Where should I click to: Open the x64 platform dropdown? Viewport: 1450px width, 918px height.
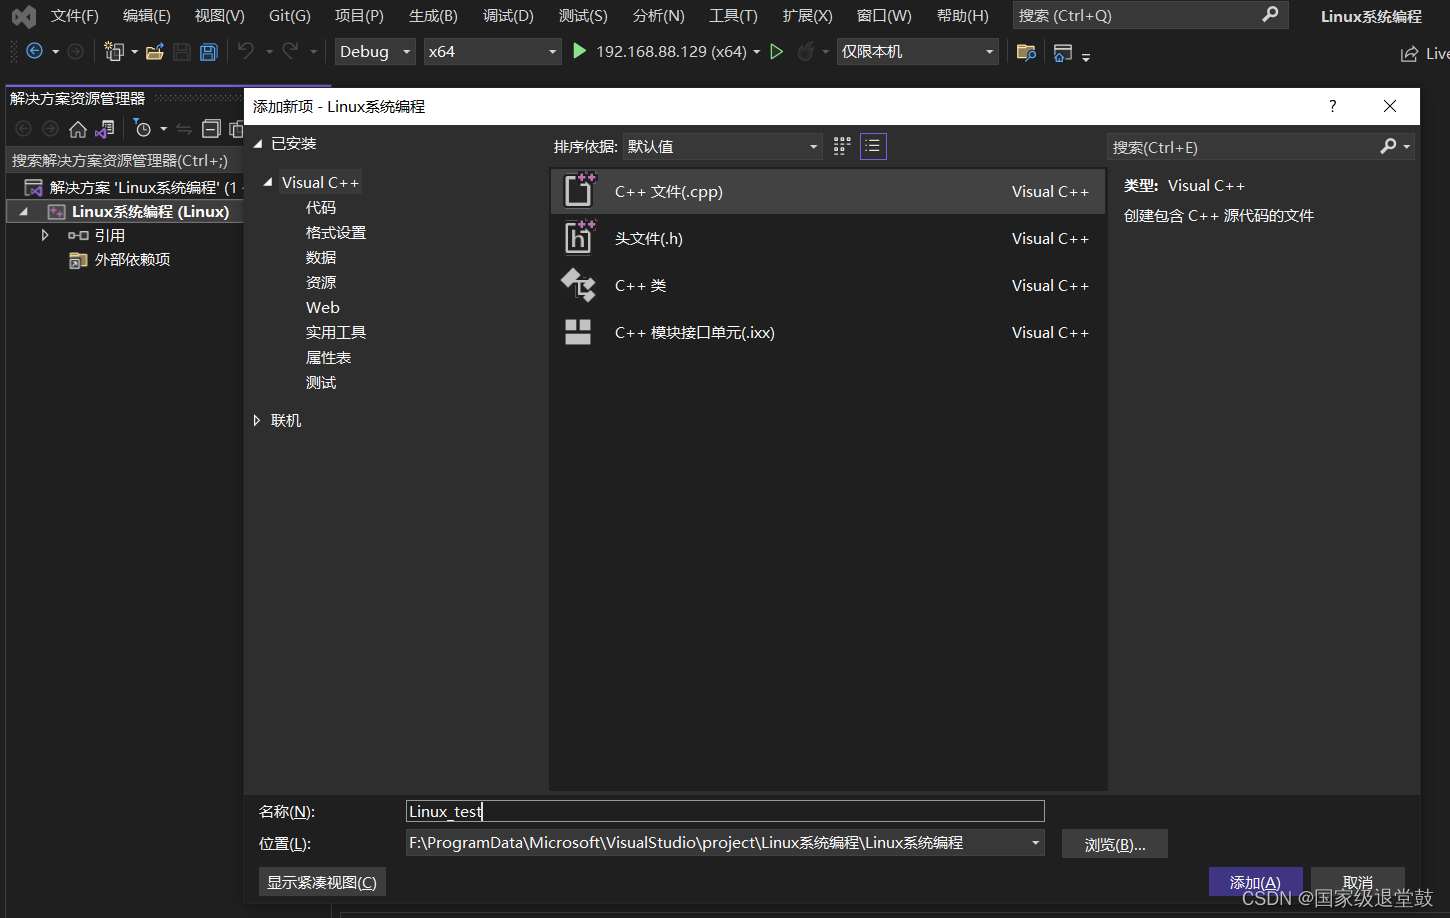point(492,51)
